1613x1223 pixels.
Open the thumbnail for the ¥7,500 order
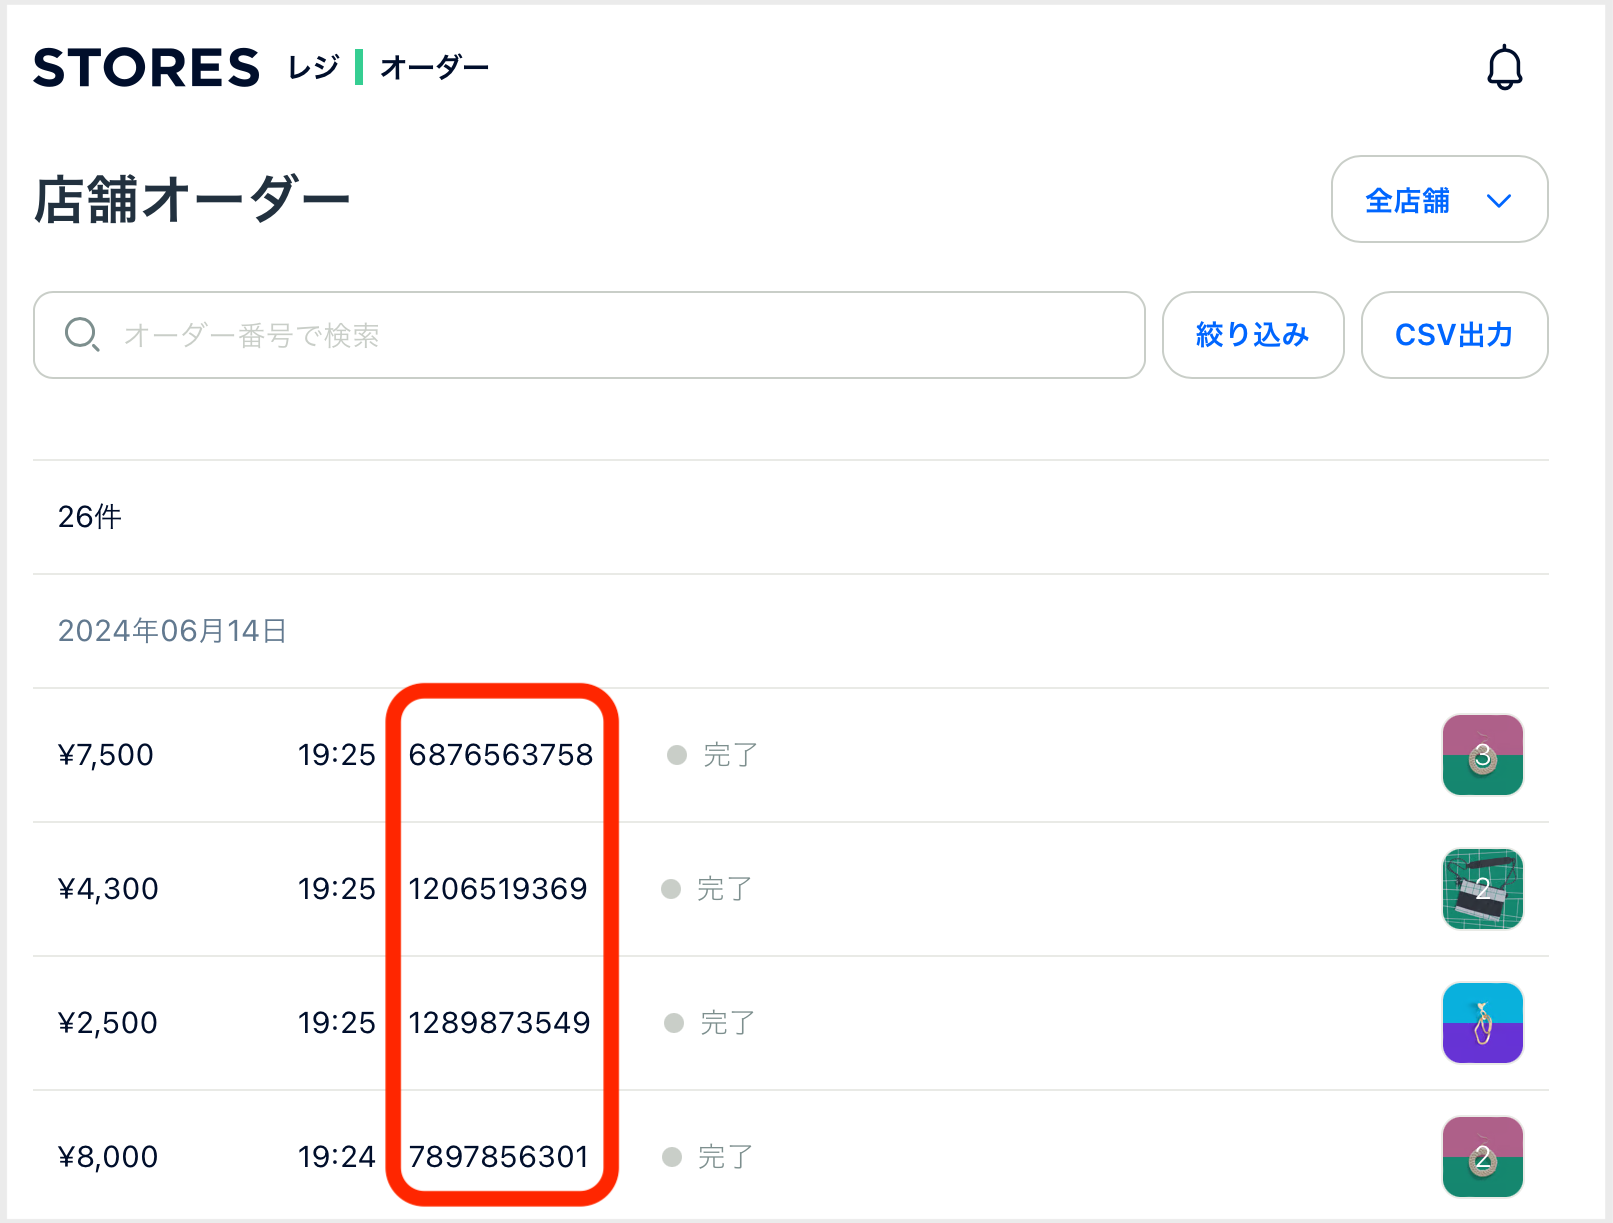[1482, 755]
